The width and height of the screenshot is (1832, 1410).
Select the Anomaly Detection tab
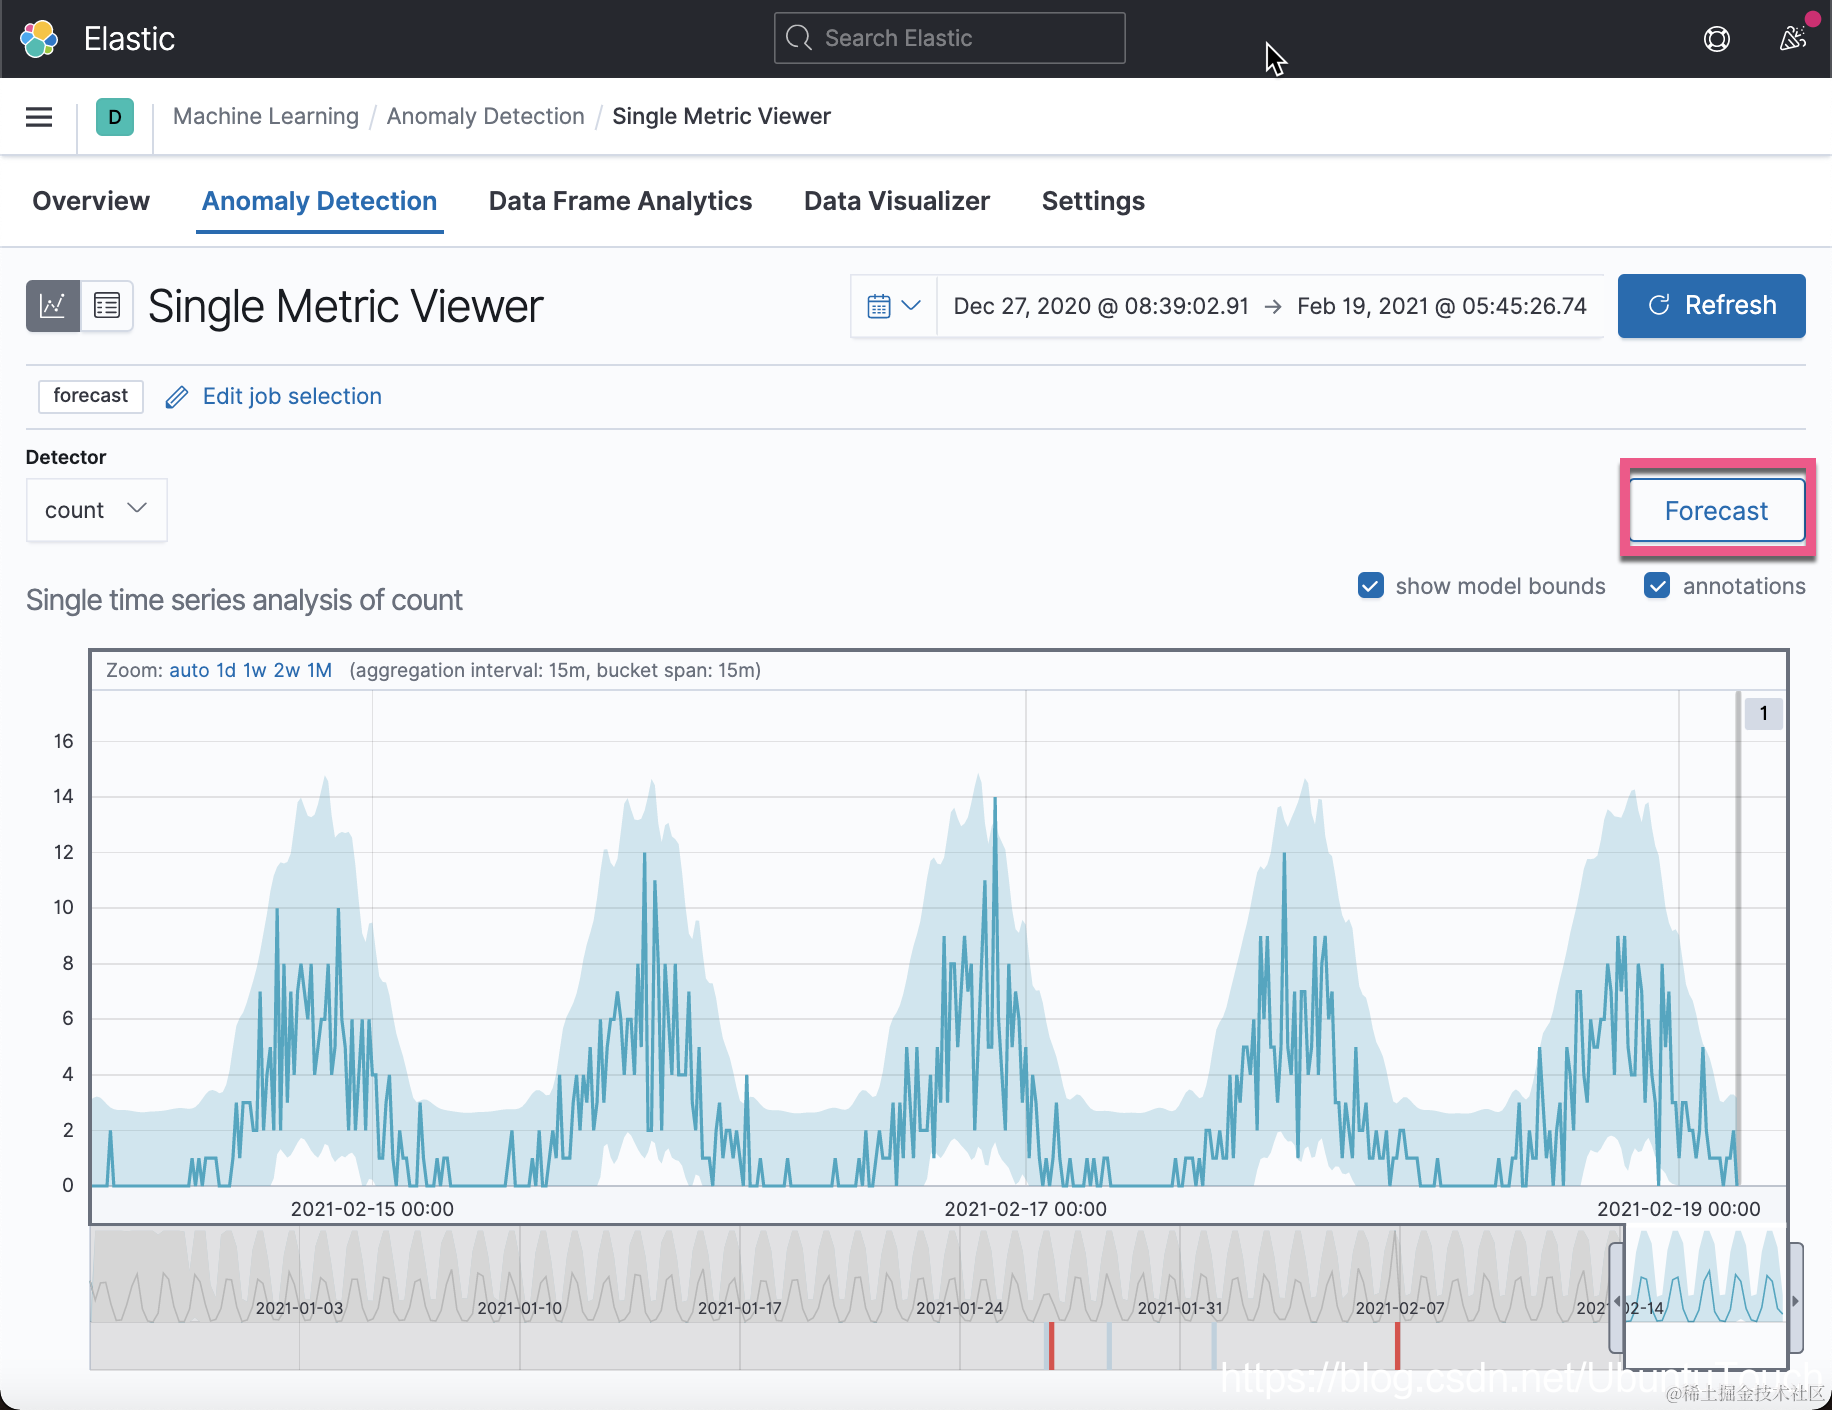[320, 201]
